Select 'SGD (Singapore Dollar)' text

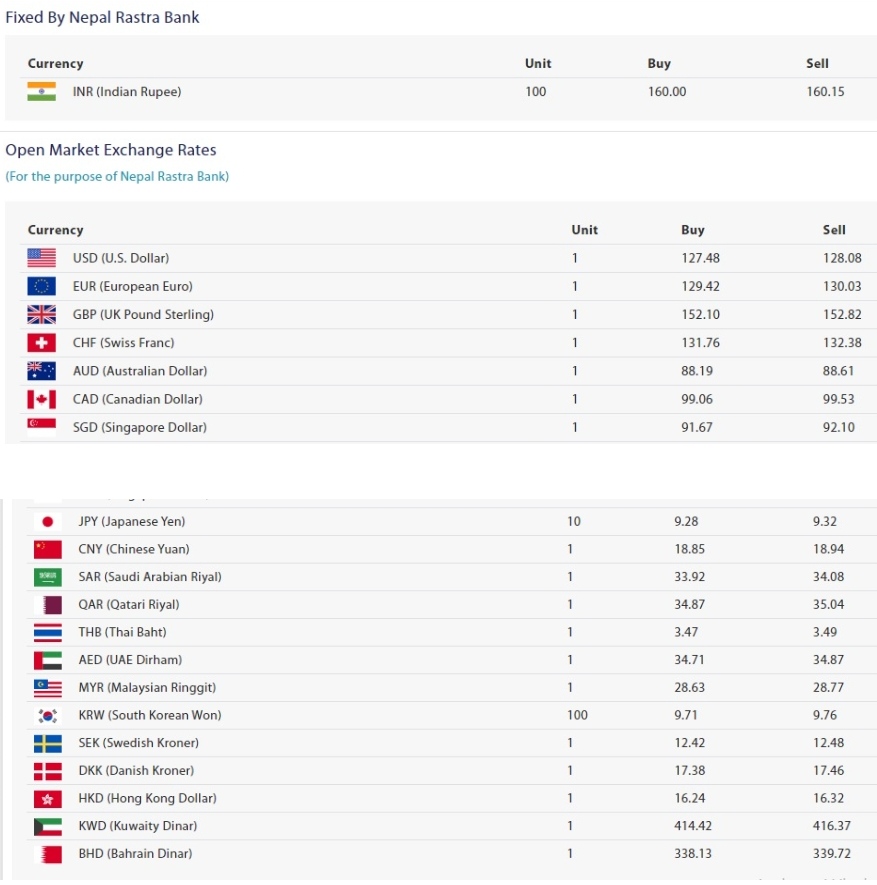click(140, 427)
